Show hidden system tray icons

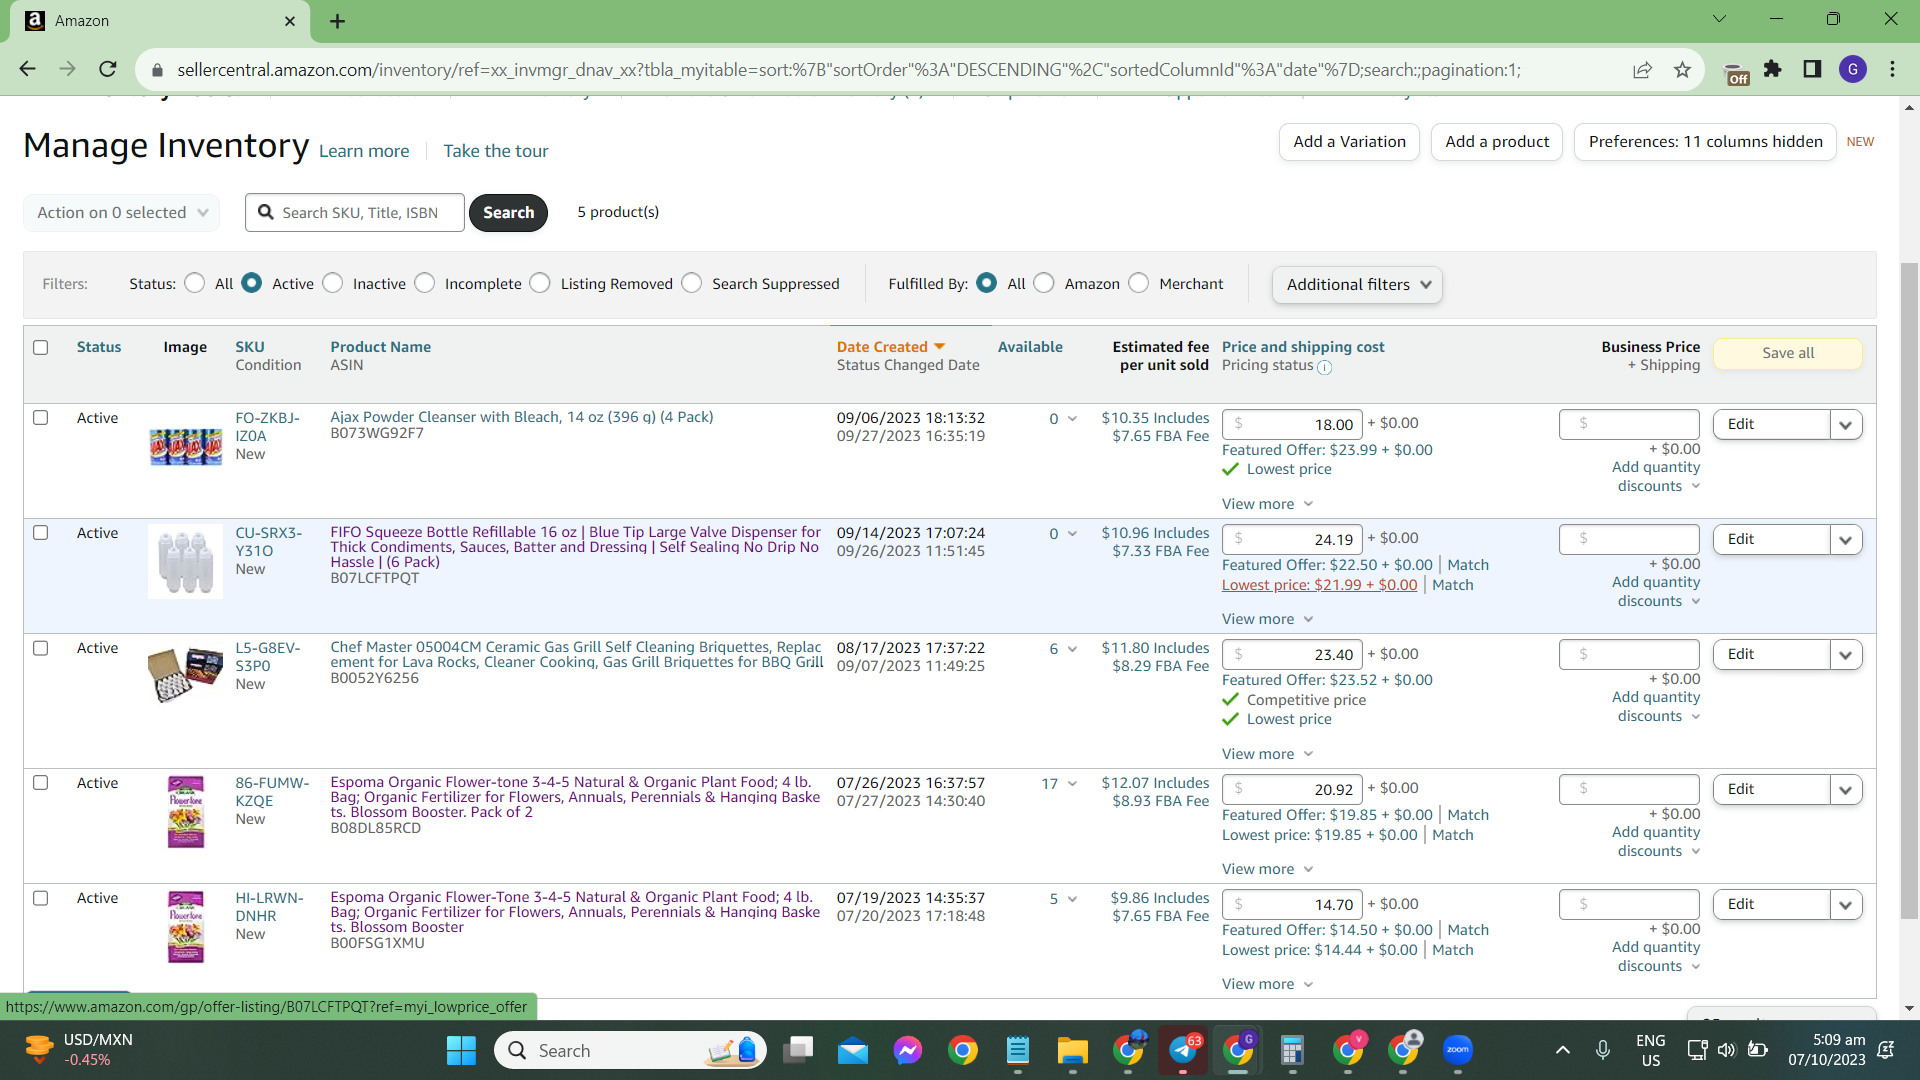click(x=1562, y=1050)
